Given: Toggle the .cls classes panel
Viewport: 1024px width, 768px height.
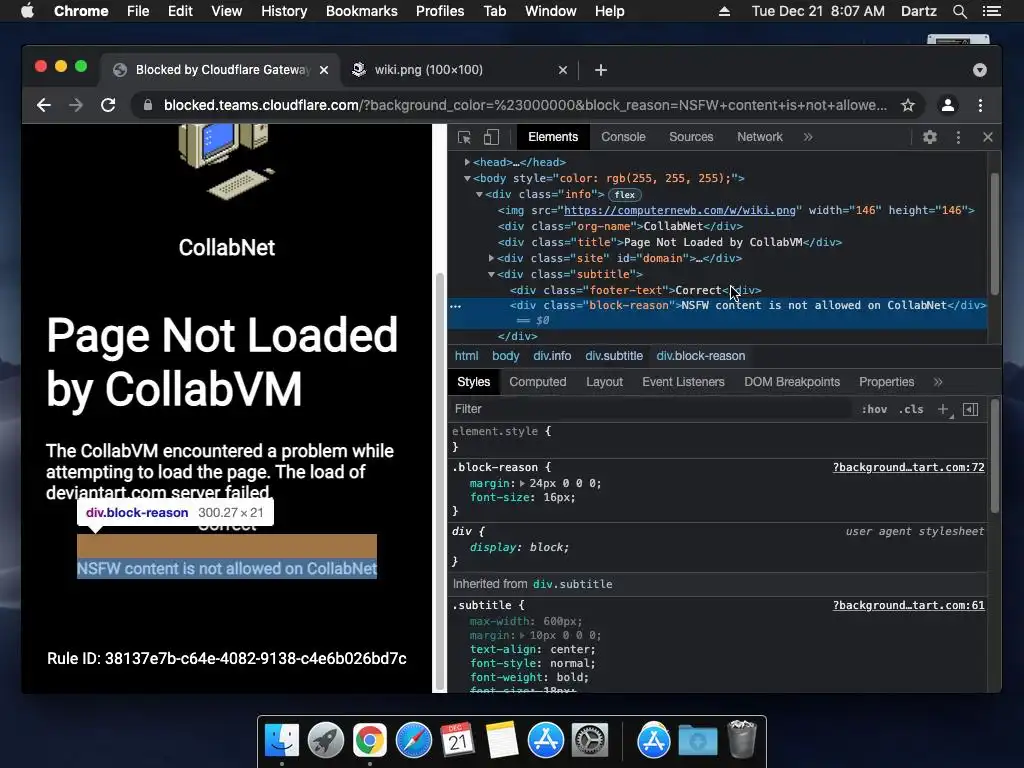Looking at the screenshot, I should (911, 409).
